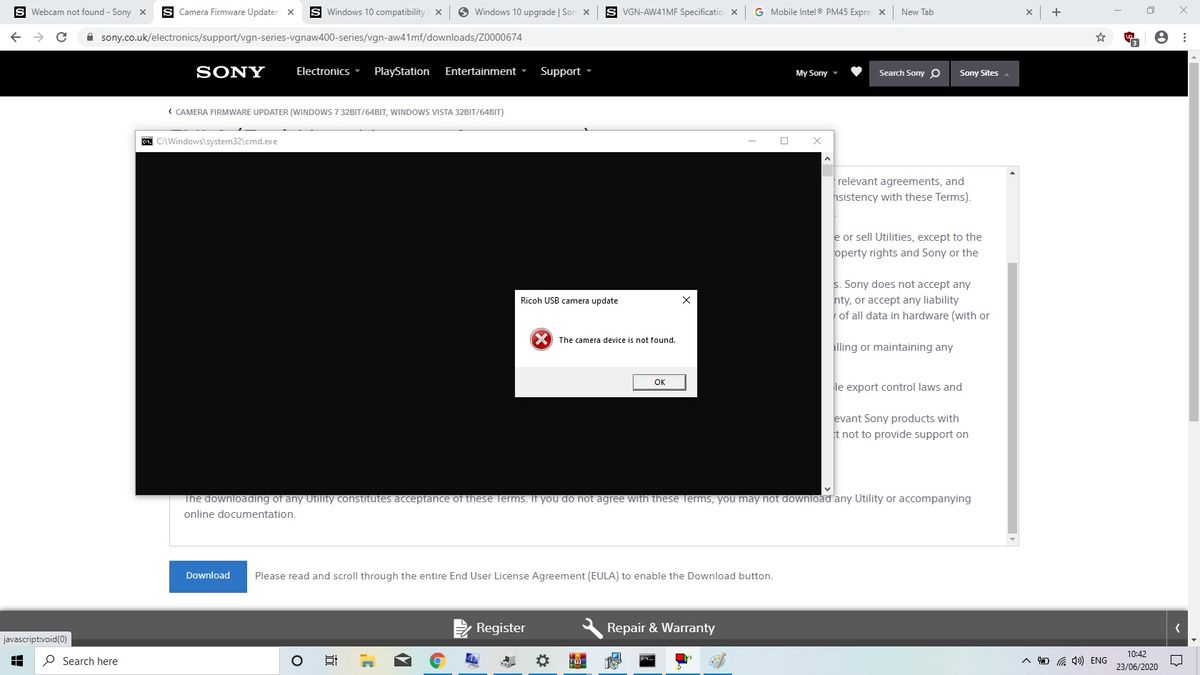
Task: Open File Explorer from the taskbar
Action: (367, 661)
